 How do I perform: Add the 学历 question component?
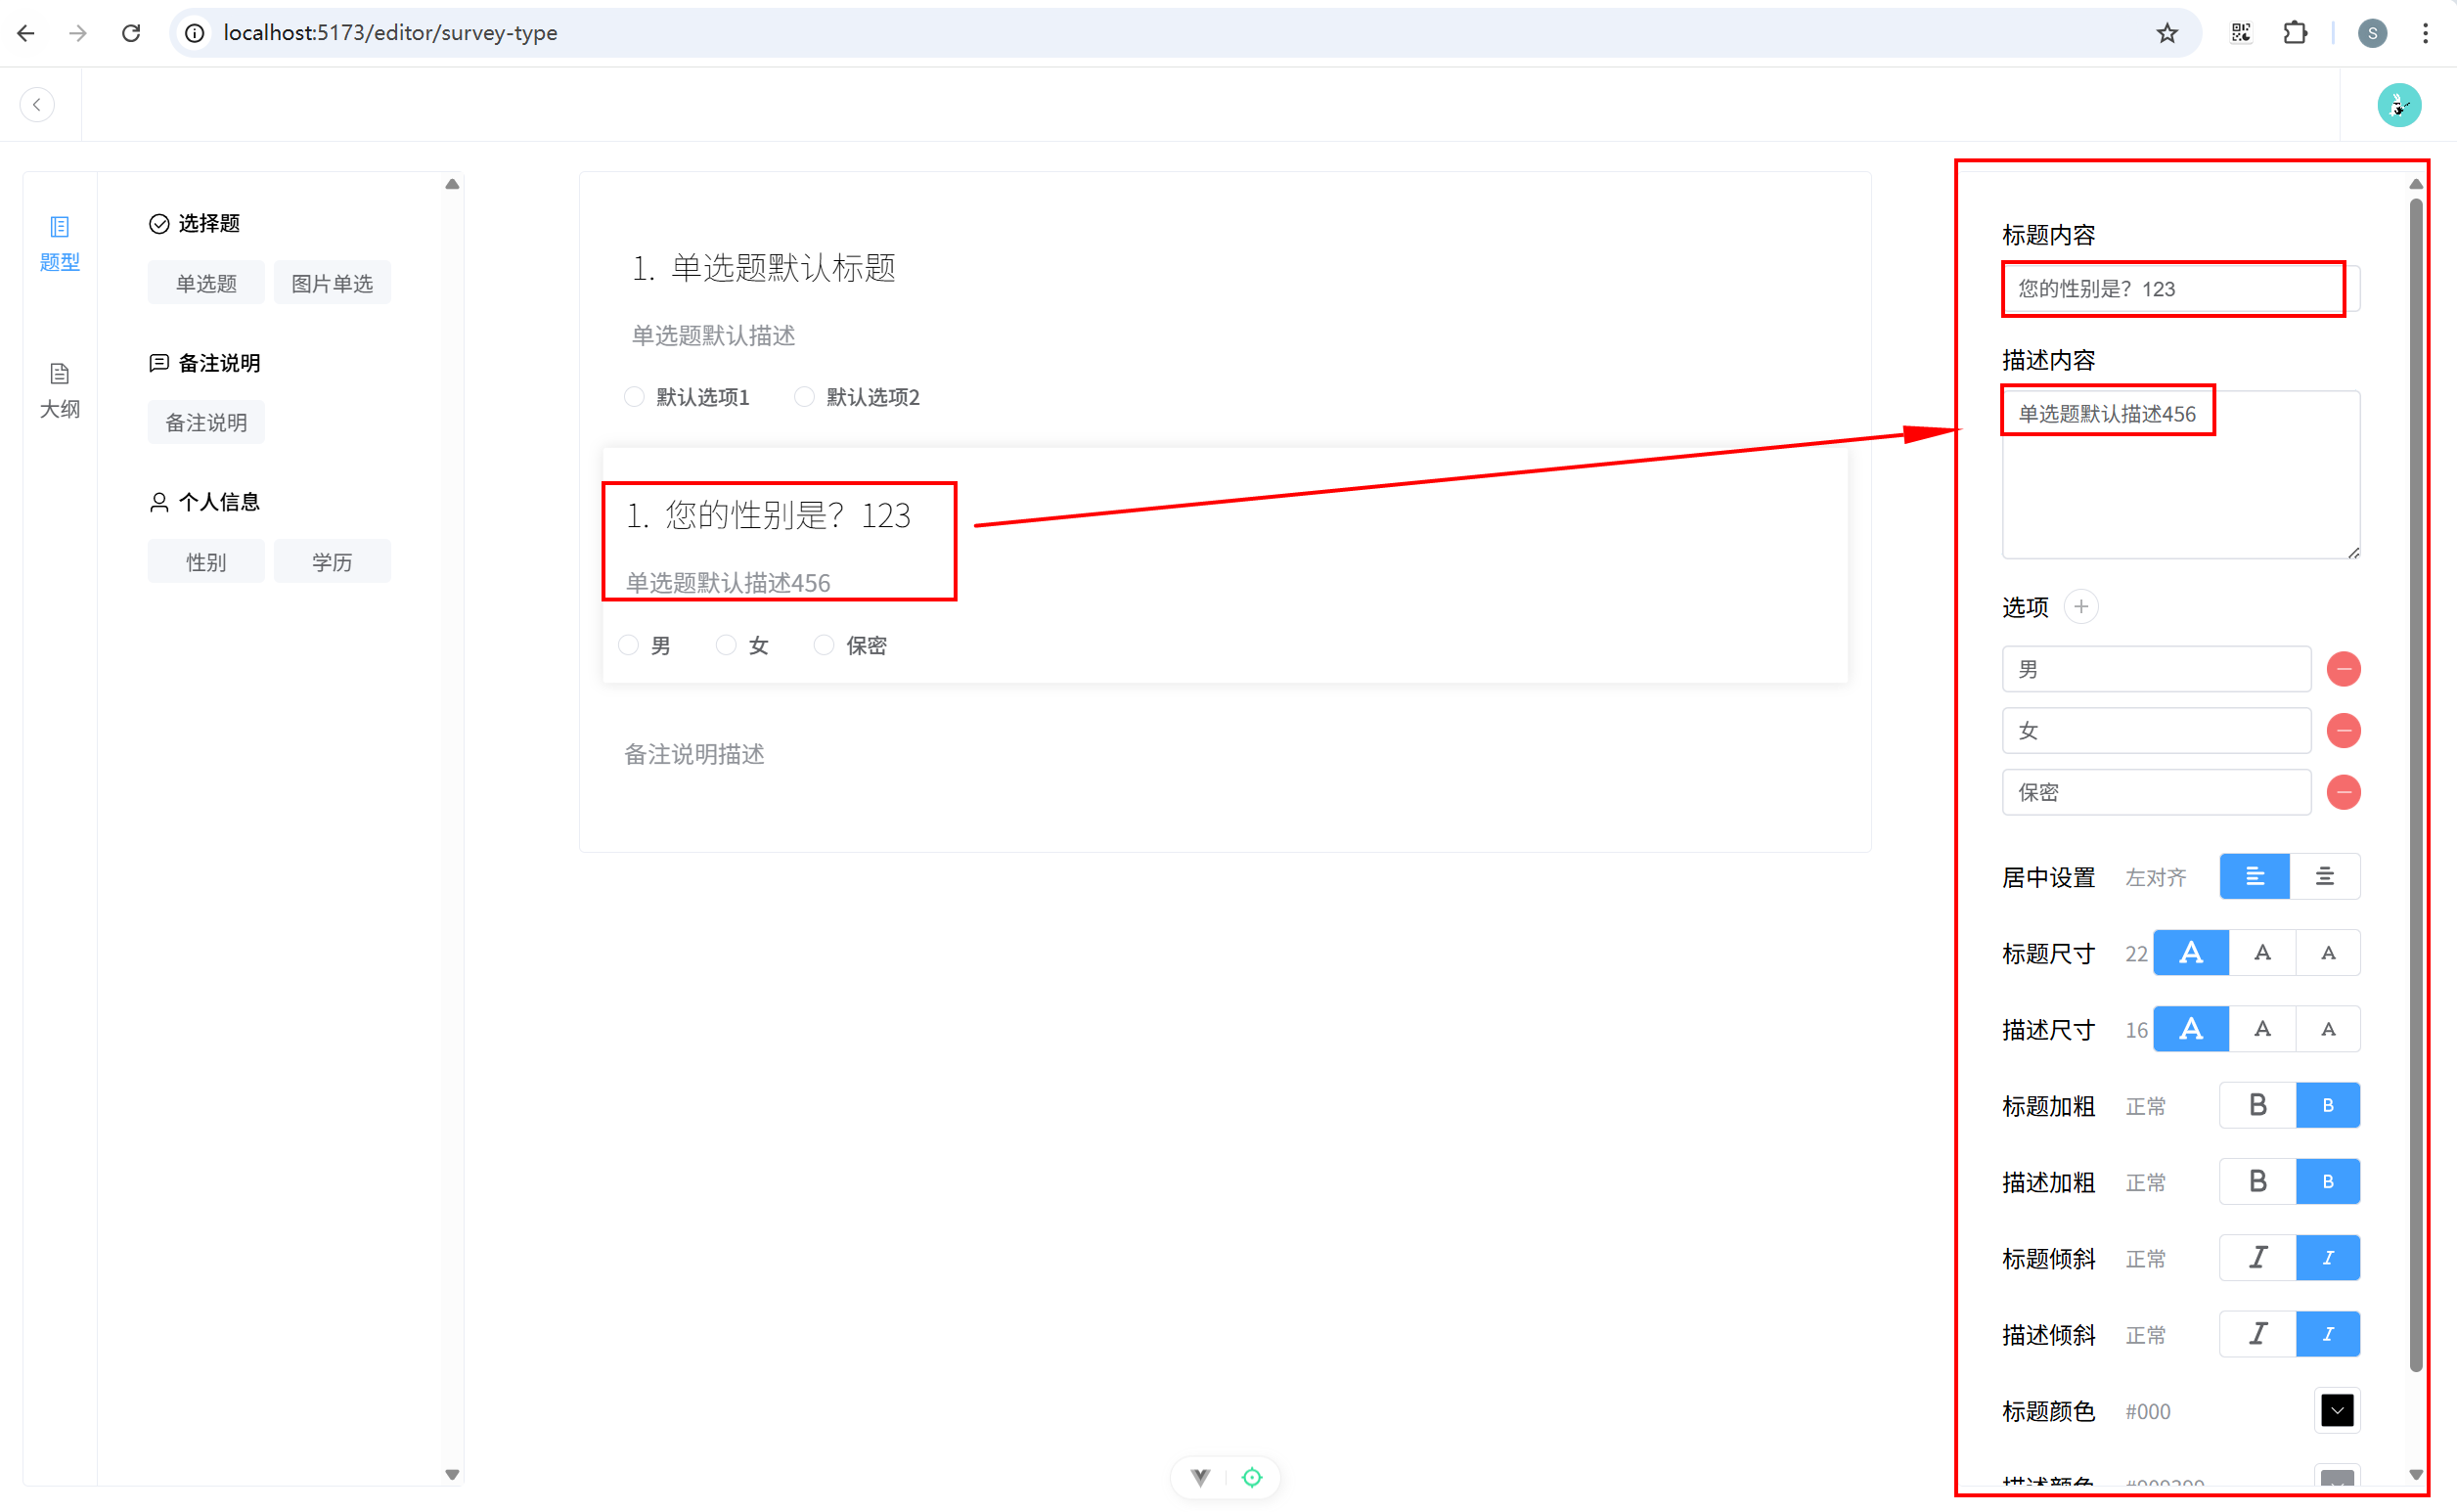coord(332,562)
